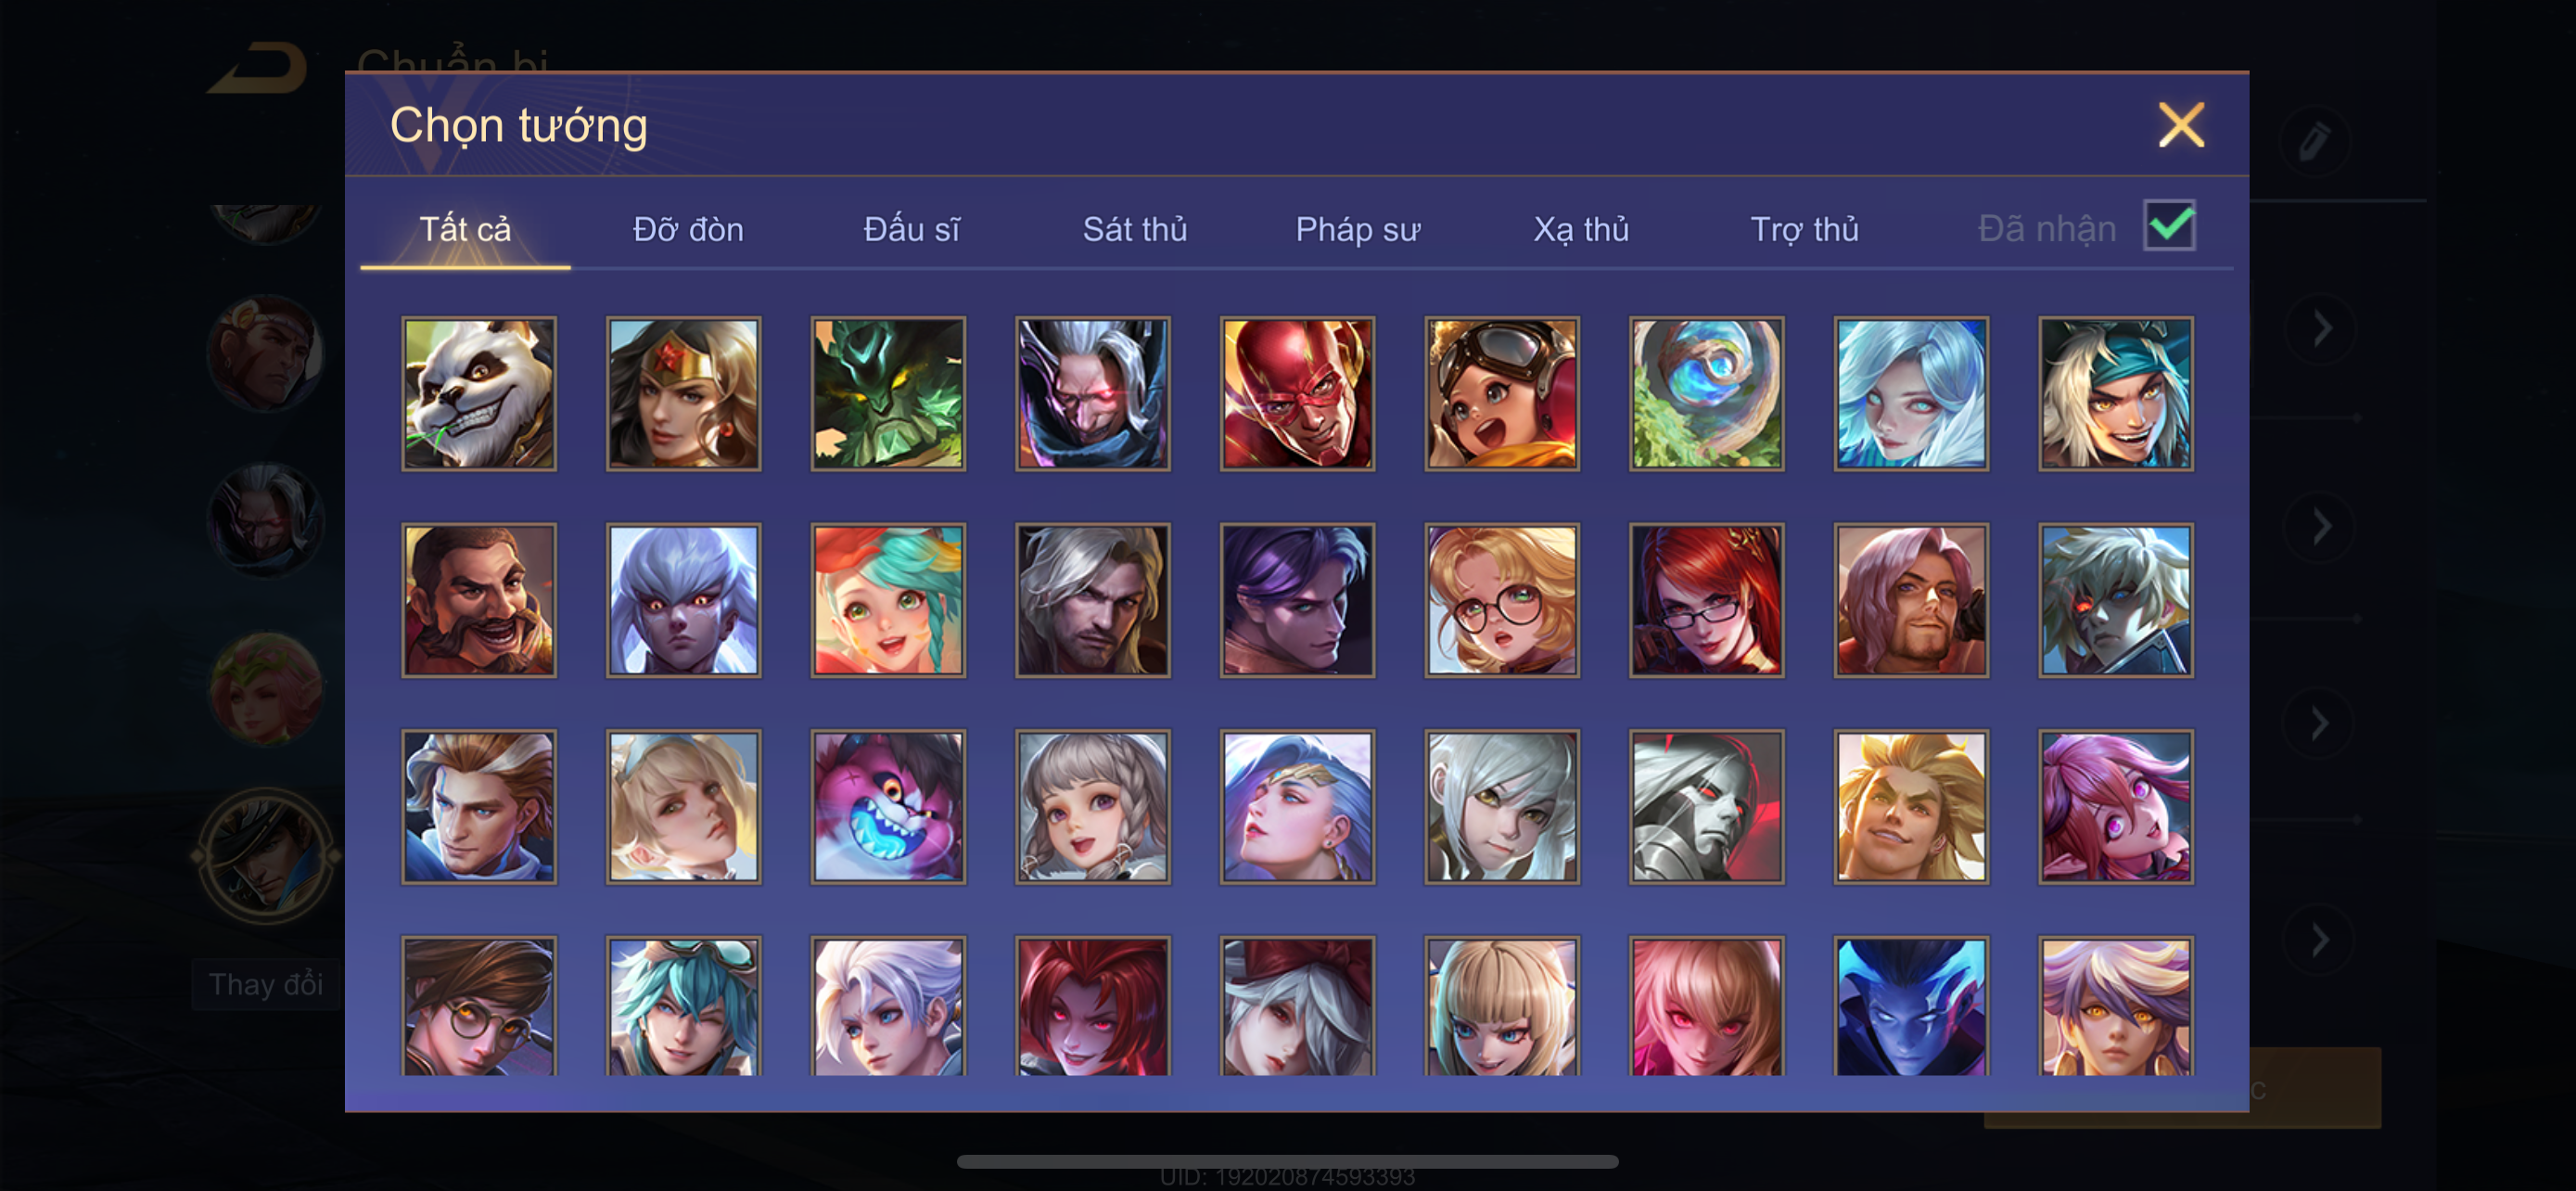2576x1191 pixels.
Task: Pick The Flash hero portrait
Action: pyautogui.click(x=1297, y=394)
